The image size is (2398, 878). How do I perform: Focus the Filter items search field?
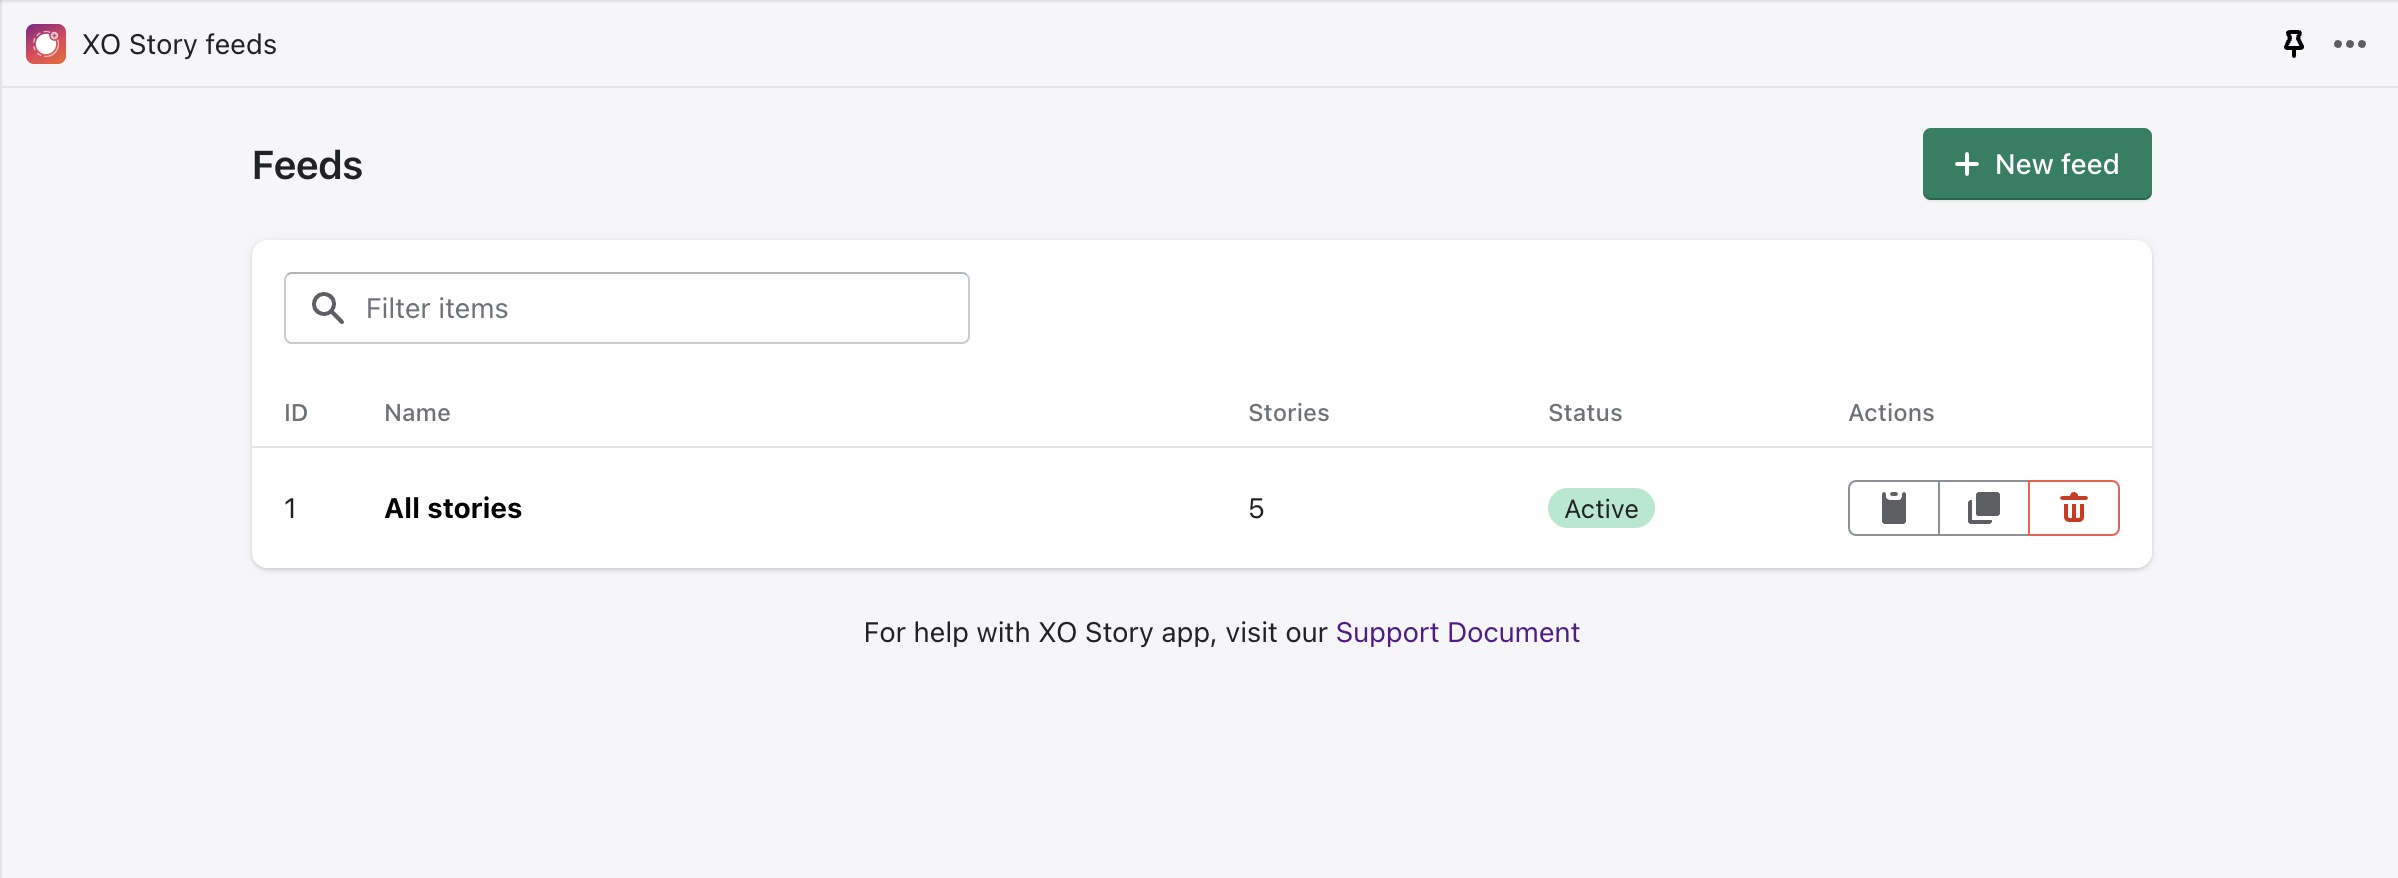coord(660,308)
